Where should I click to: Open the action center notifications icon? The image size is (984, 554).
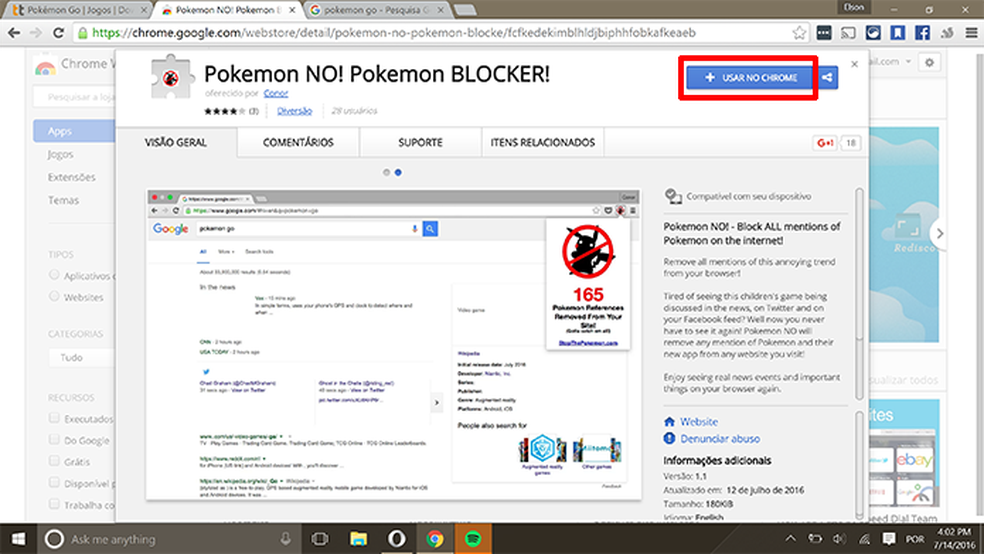click(x=889, y=539)
